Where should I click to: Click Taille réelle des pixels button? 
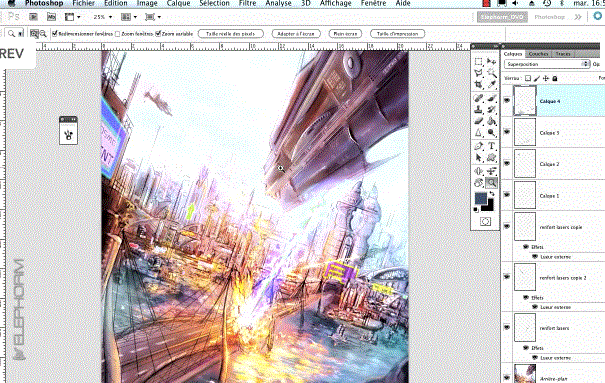click(x=231, y=34)
